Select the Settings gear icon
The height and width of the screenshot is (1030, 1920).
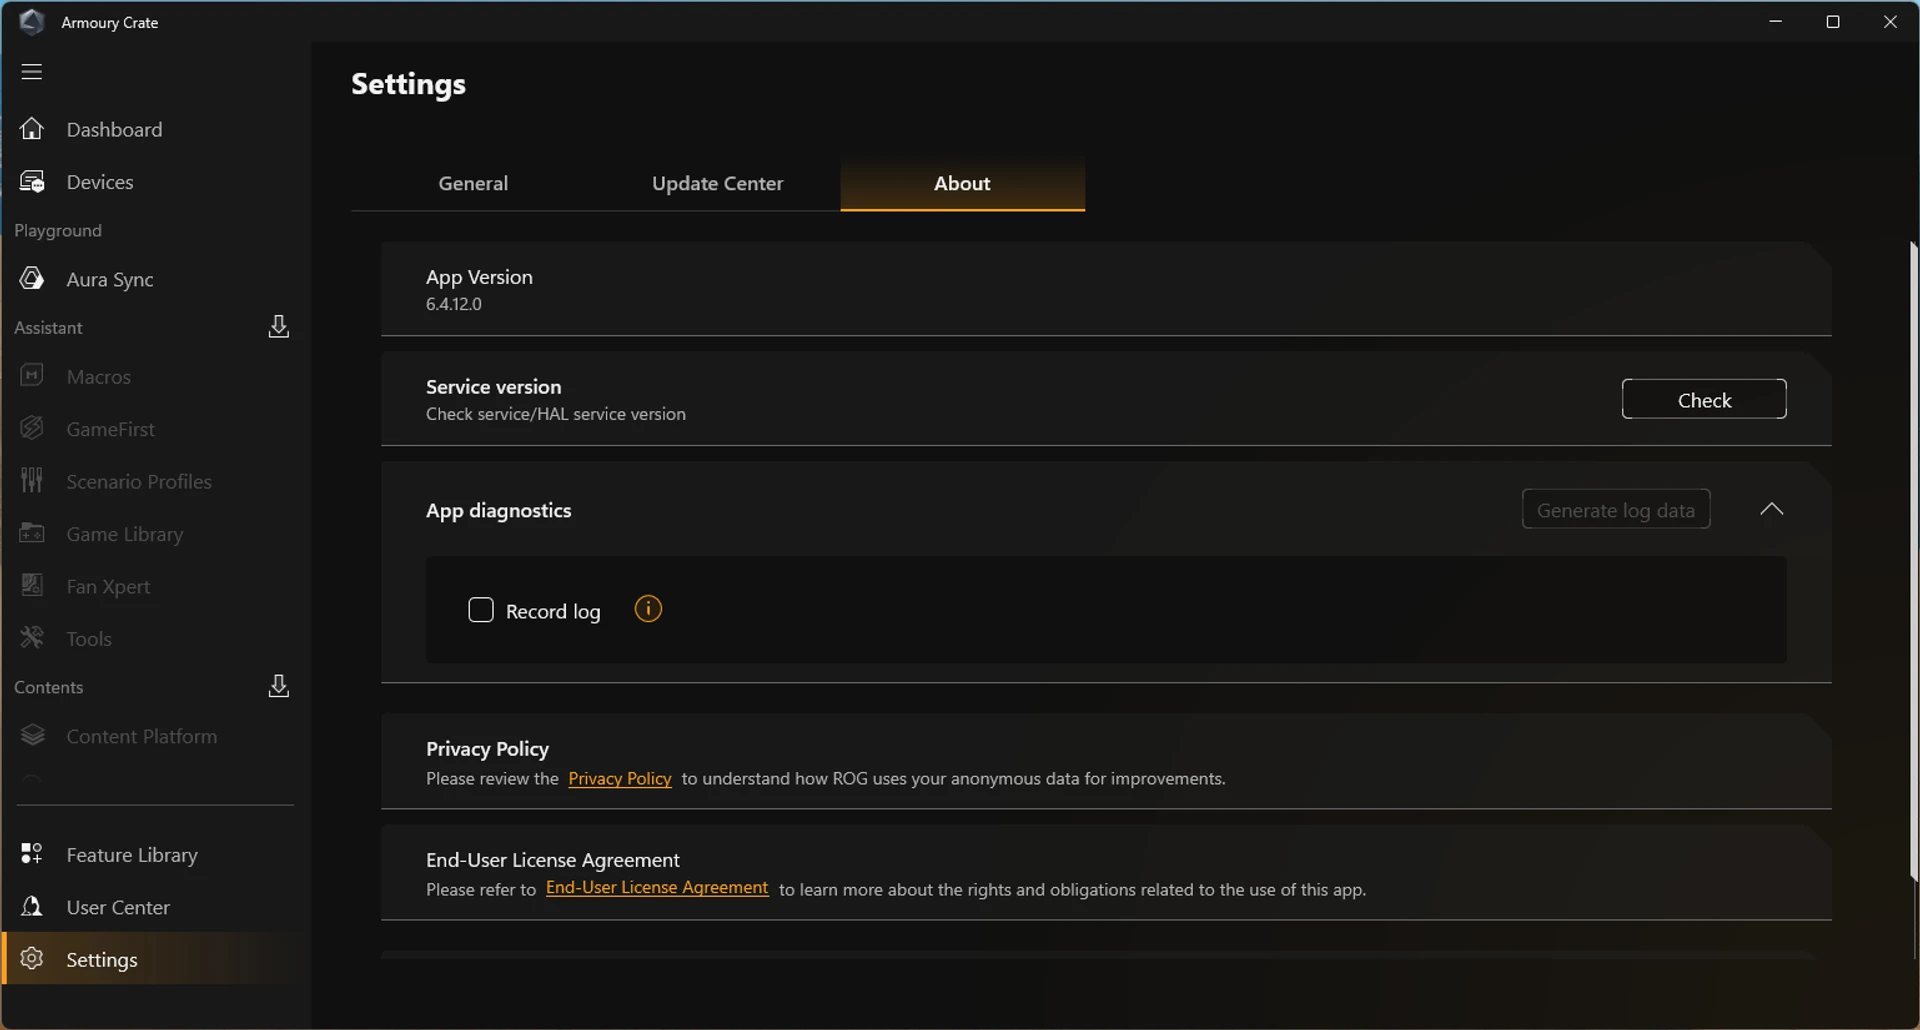click(x=32, y=959)
